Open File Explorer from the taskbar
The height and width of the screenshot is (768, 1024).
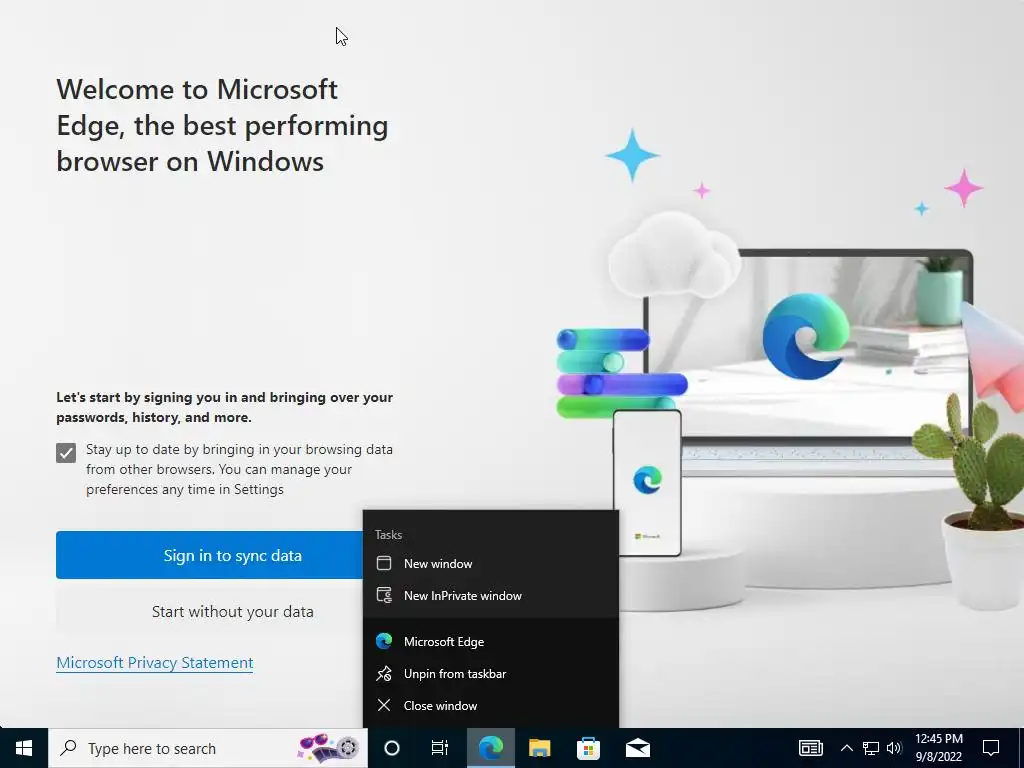pos(539,748)
